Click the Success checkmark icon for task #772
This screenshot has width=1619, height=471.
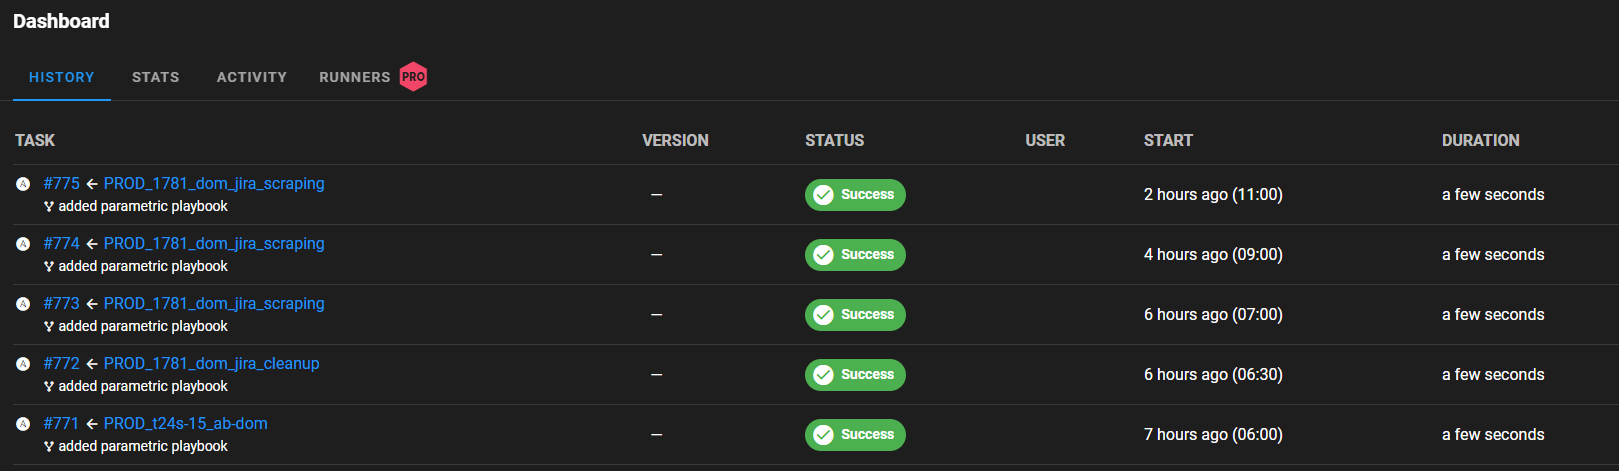[823, 375]
